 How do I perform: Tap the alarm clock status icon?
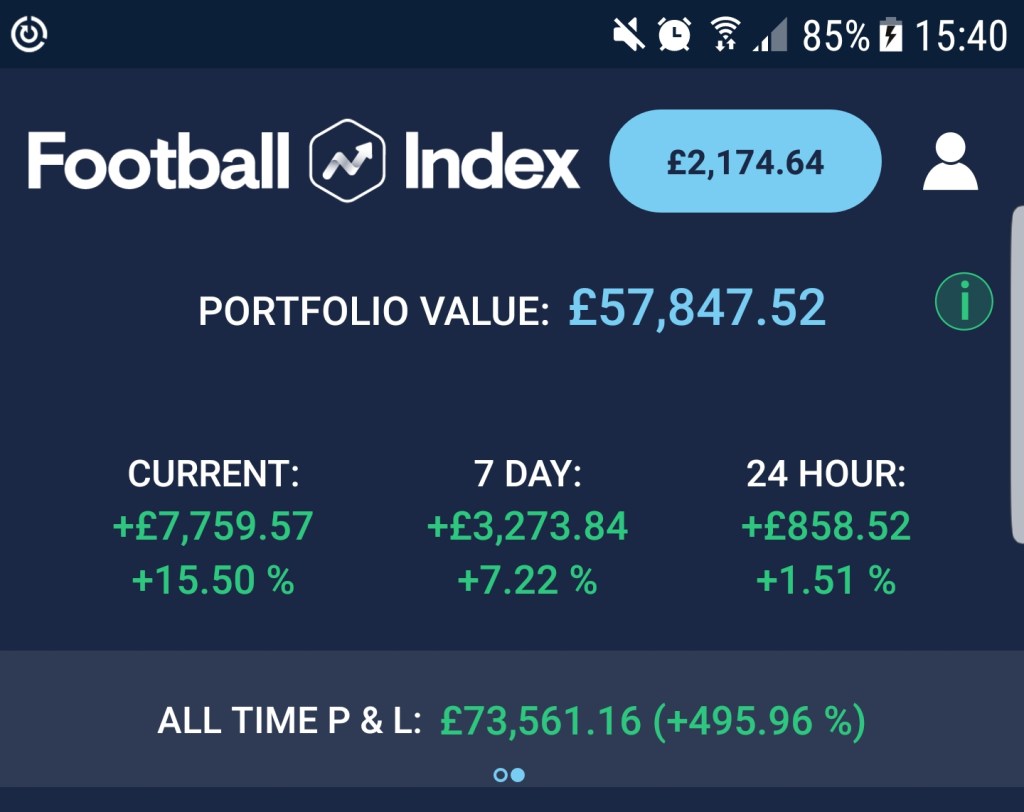click(674, 36)
